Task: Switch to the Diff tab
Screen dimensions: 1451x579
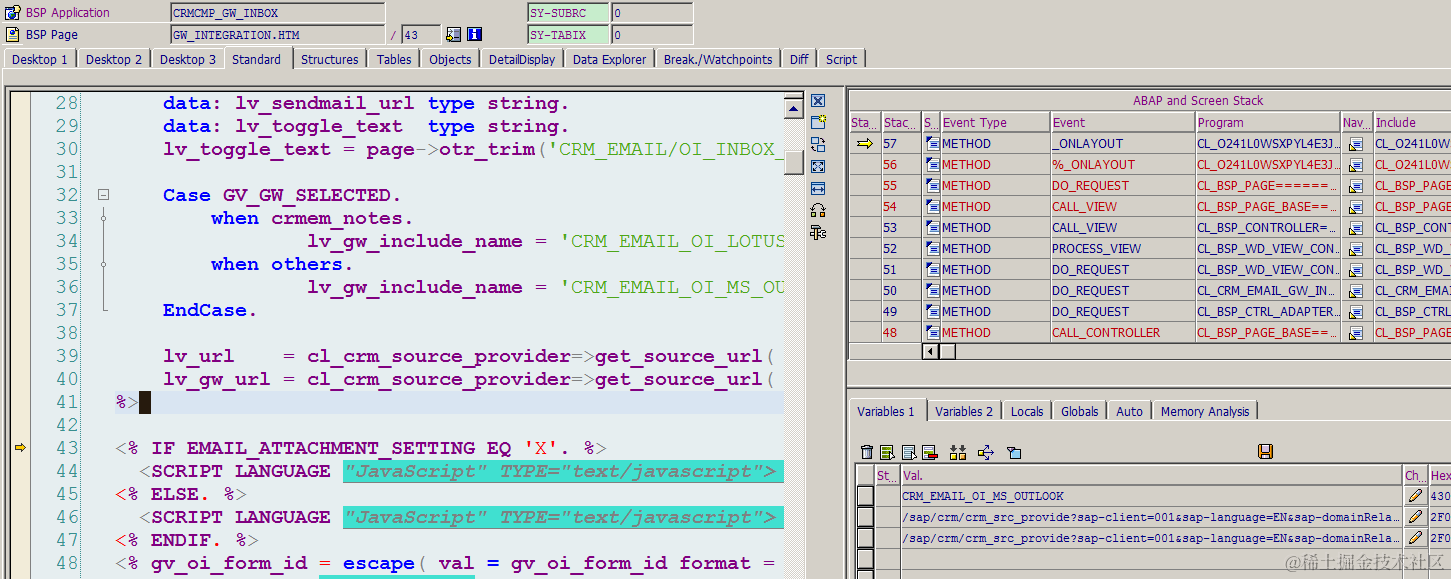Action: pos(799,59)
